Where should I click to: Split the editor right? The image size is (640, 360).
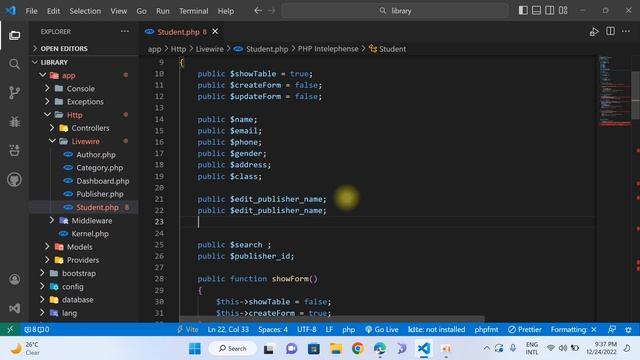coord(610,31)
